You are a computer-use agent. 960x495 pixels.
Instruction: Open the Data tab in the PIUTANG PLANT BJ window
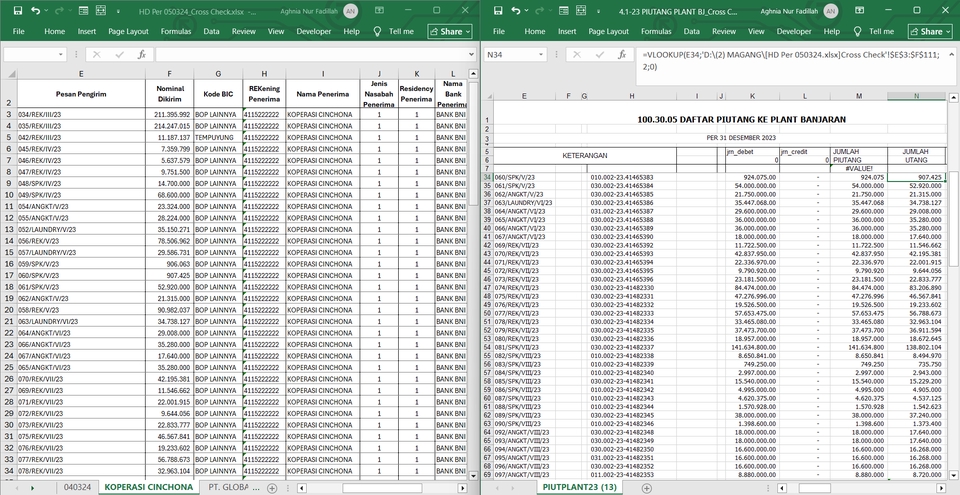click(691, 31)
